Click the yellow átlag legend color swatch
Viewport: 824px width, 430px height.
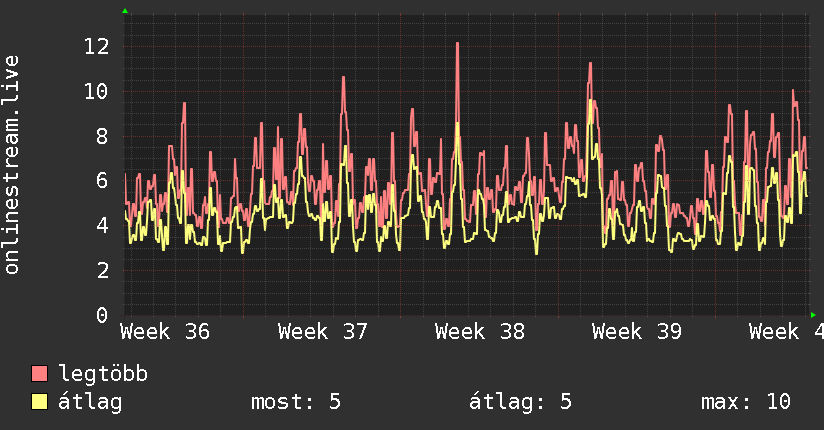click(39, 402)
